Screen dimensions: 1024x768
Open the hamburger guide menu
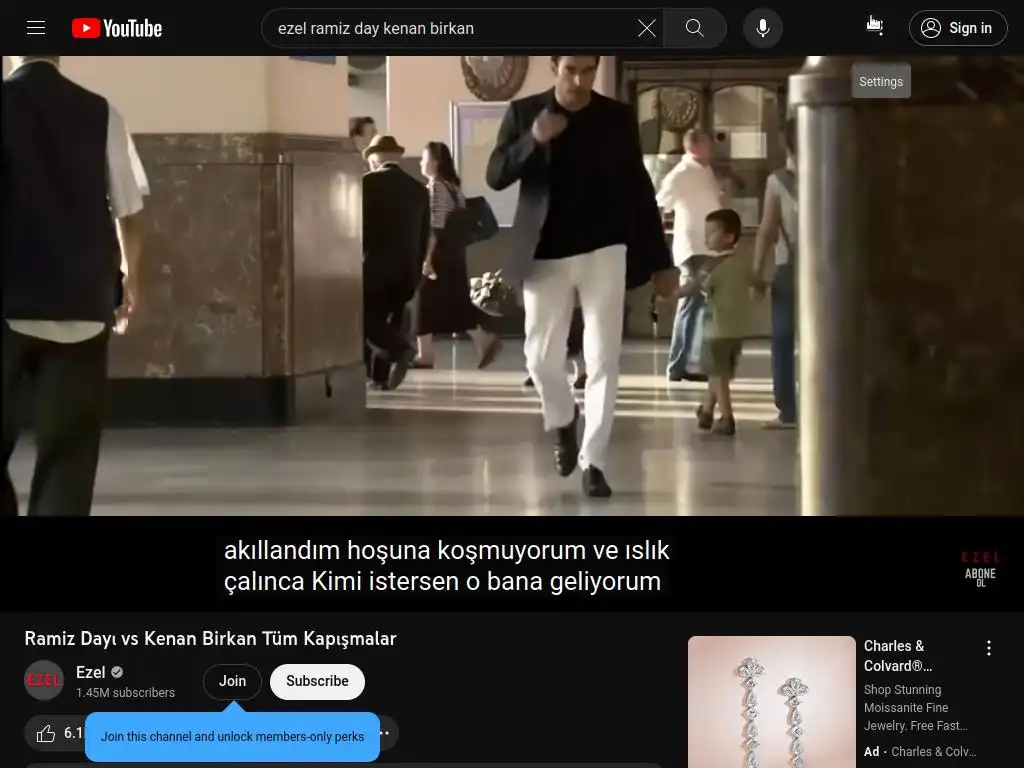pyautogui.click(x=36, y=28)
